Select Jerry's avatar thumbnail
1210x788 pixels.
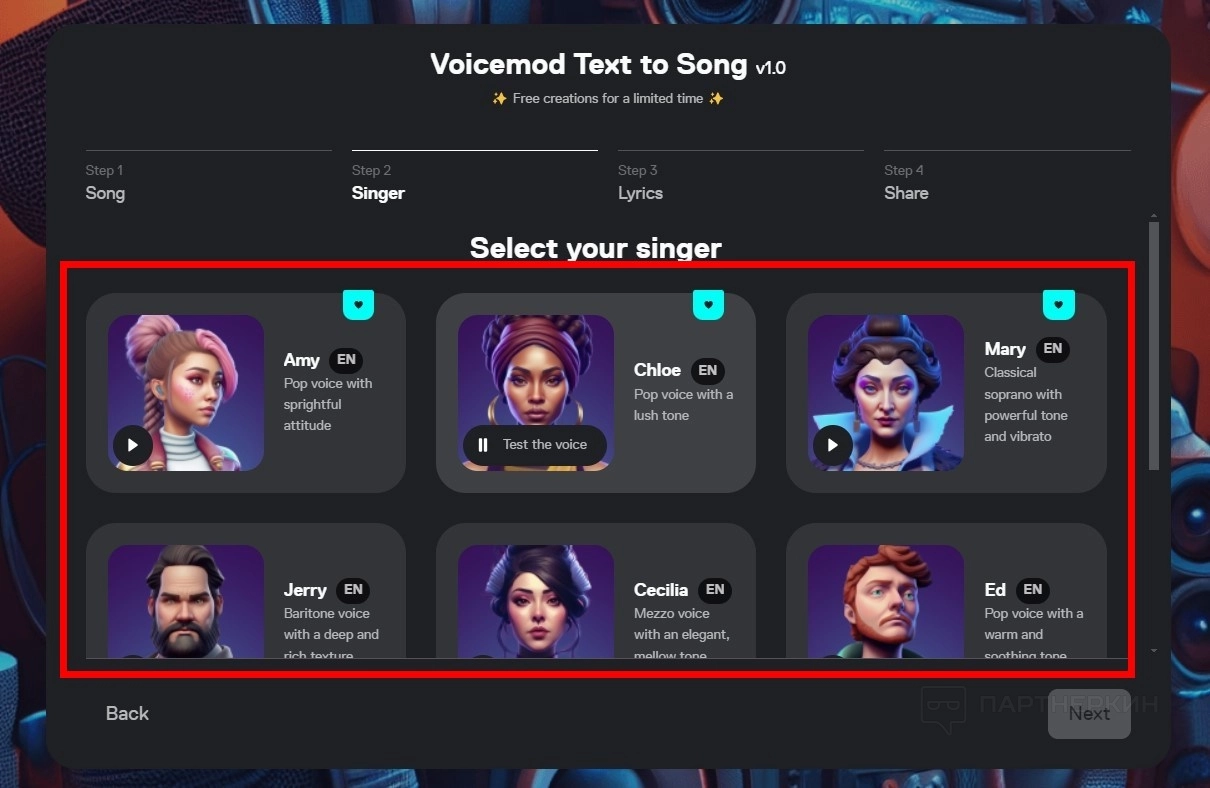tap(186, 600)
